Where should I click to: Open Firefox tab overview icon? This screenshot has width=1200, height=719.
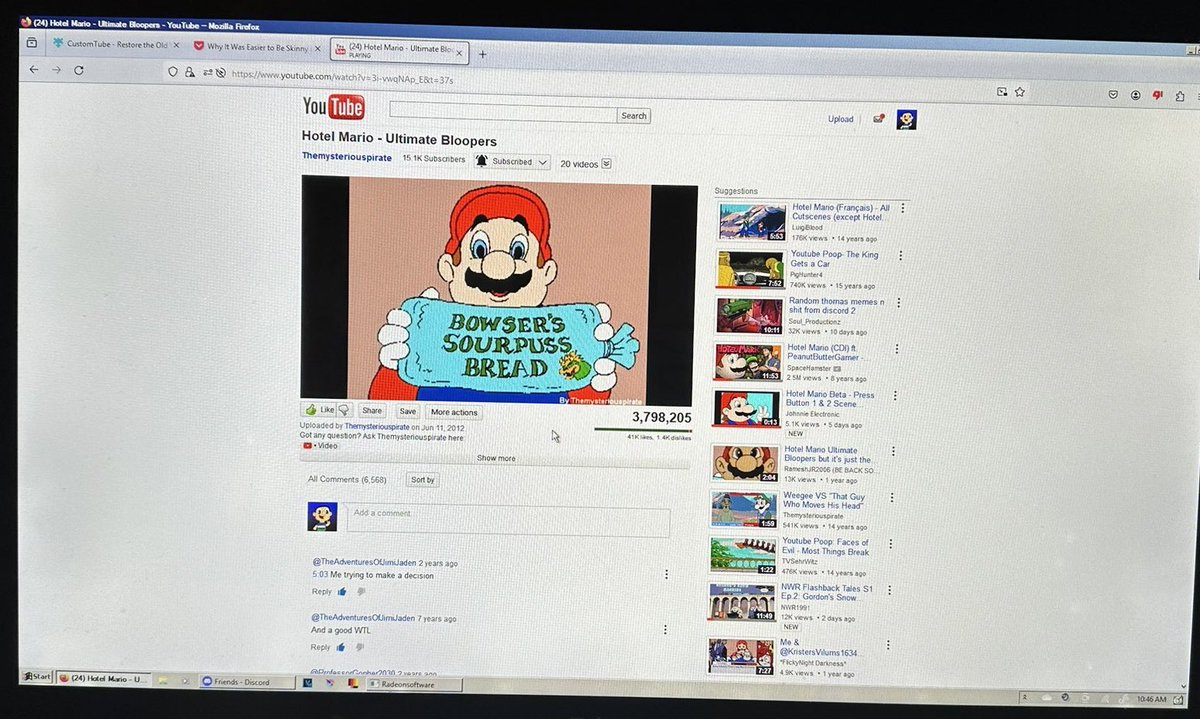[32, 43]
